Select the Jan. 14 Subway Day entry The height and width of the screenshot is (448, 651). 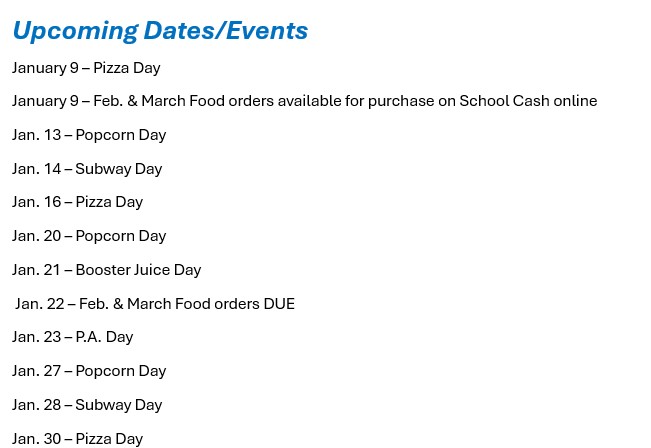pos(87,169)
